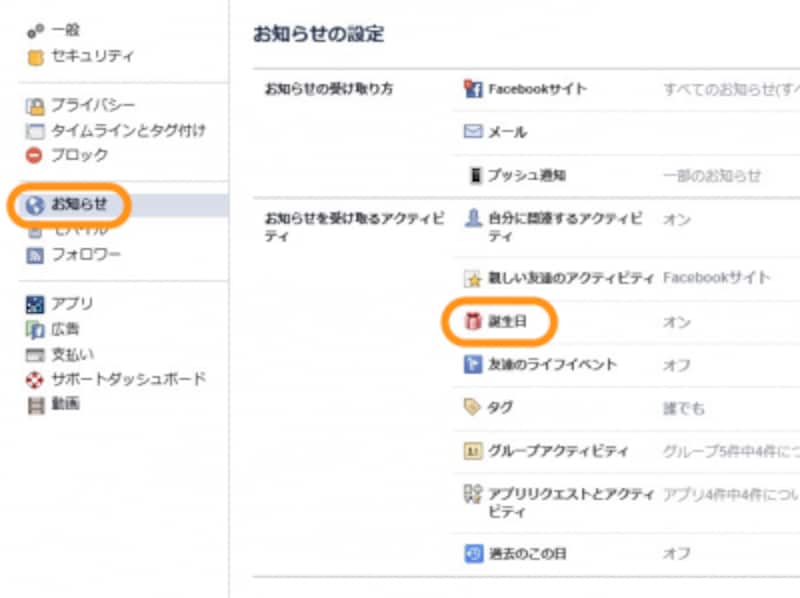The height and width of the screenshot is (598, 800).
Task: Select the セキュリティ shield icon
Action: pos(35,57)
